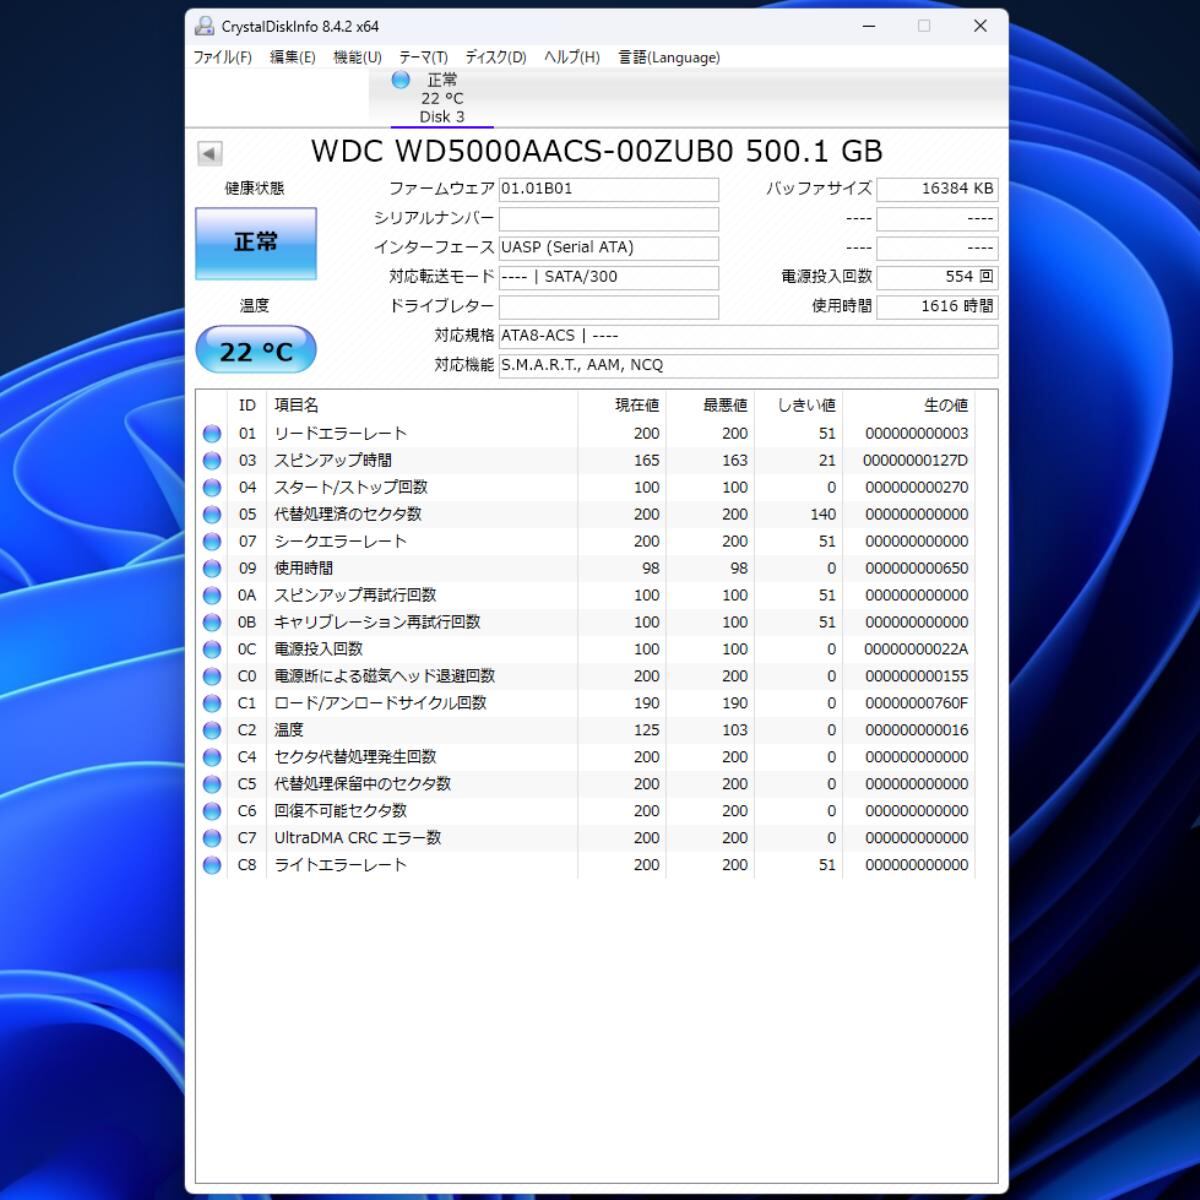The height and width of the screenshot is (1200, 1200).
Task: Click the ファームウェア value field
Action: coord(608,189)
